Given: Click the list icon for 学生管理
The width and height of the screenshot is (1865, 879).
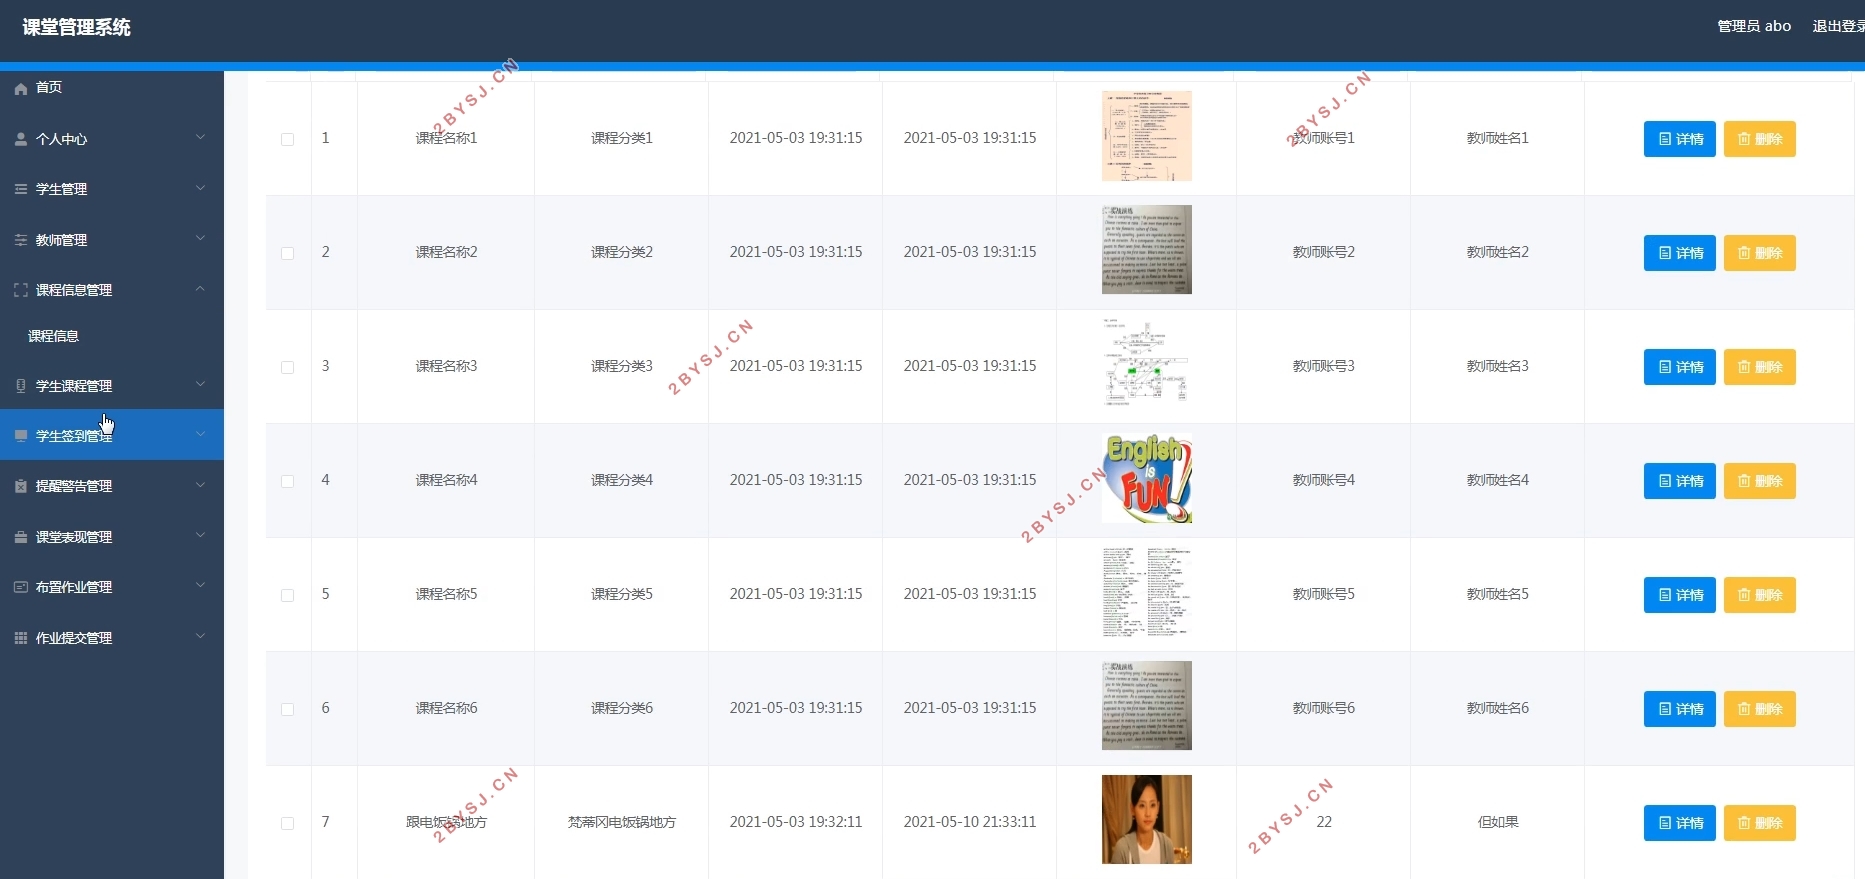Looking at the screenshot, I should click(21, 189).
